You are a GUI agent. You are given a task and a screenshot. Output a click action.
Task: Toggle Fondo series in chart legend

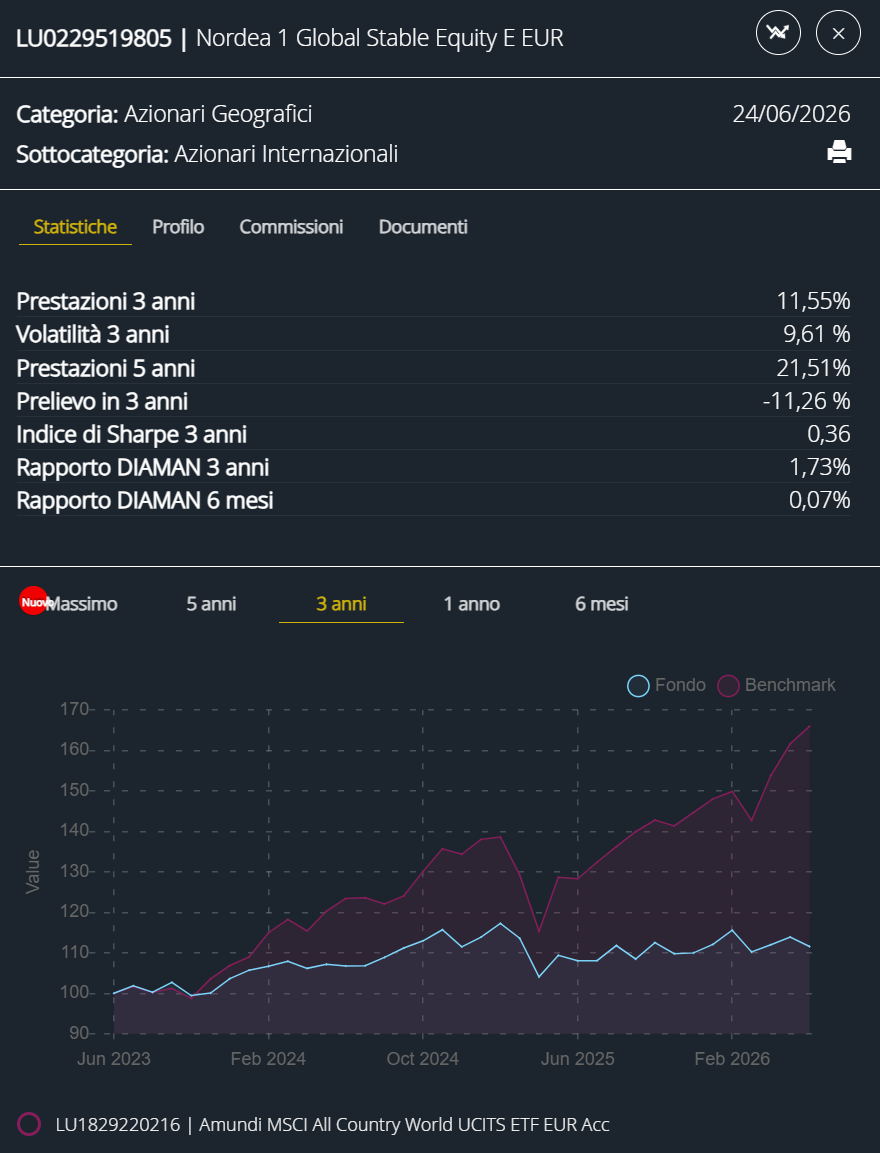[x=666, y=685]
